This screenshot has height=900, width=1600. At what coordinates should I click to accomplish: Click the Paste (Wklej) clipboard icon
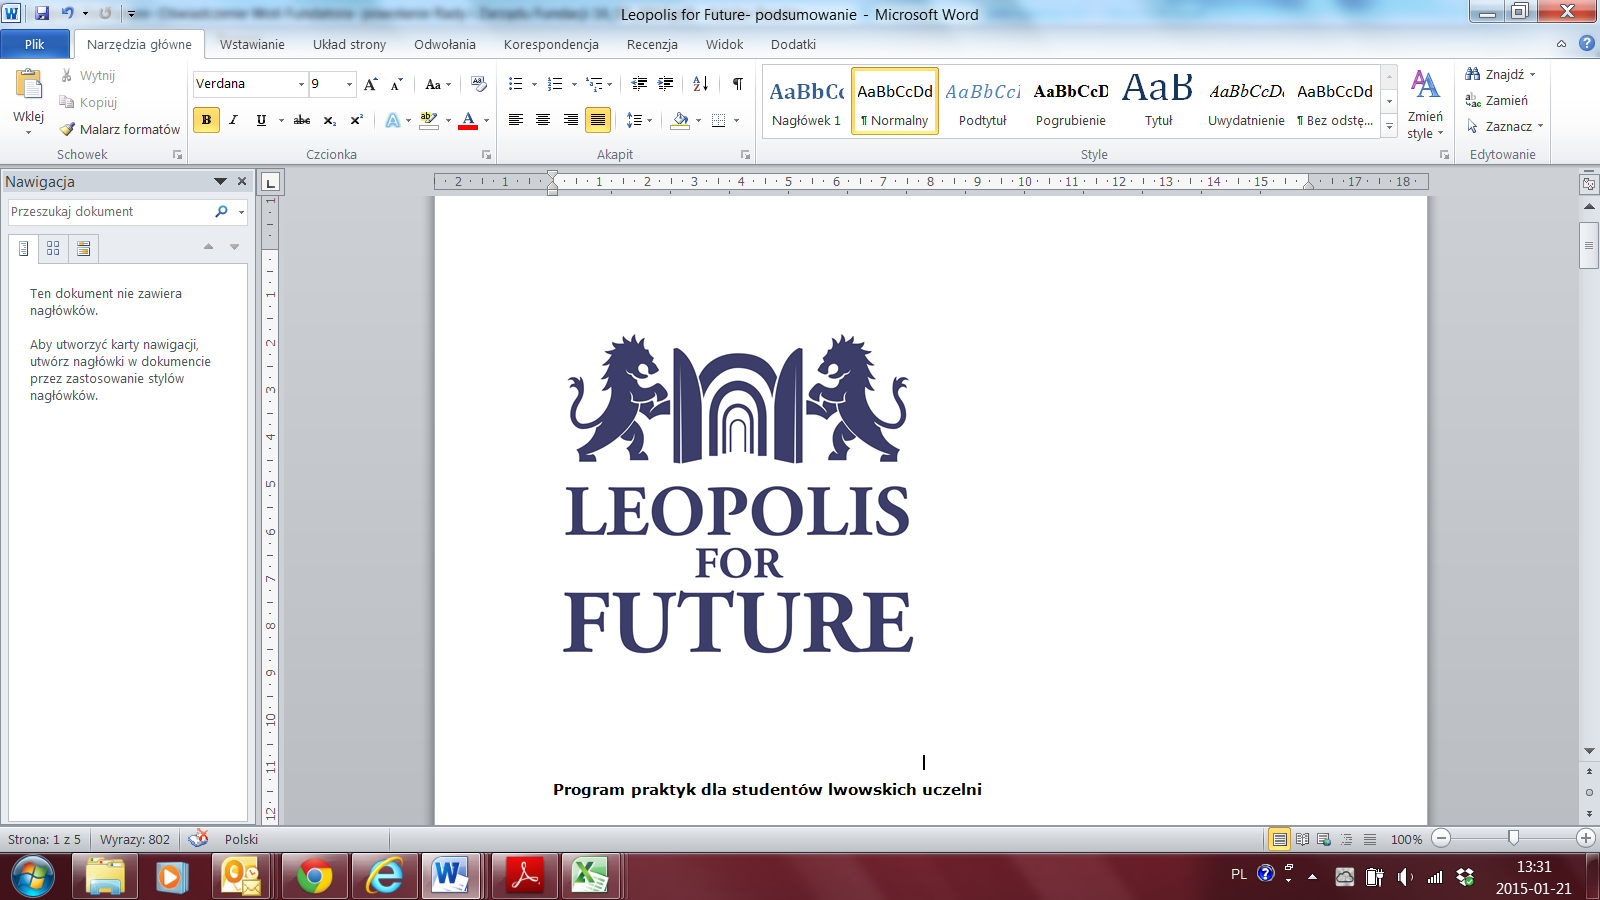(29, 86)
